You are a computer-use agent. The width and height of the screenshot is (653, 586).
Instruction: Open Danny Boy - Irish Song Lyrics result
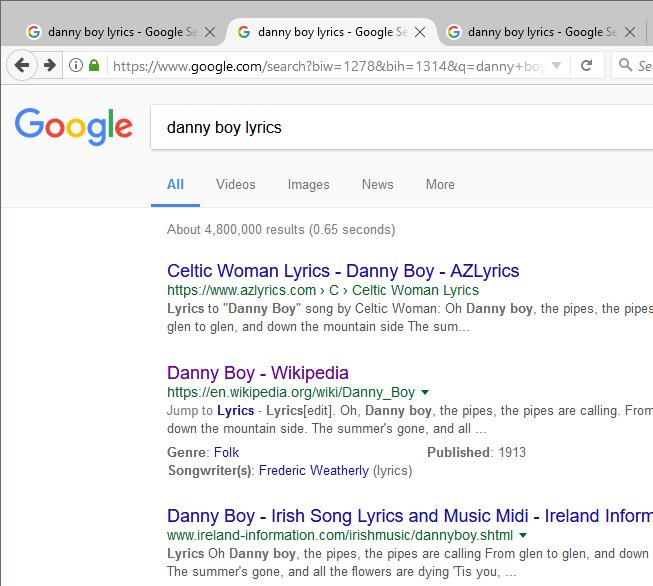pos(410,516)
